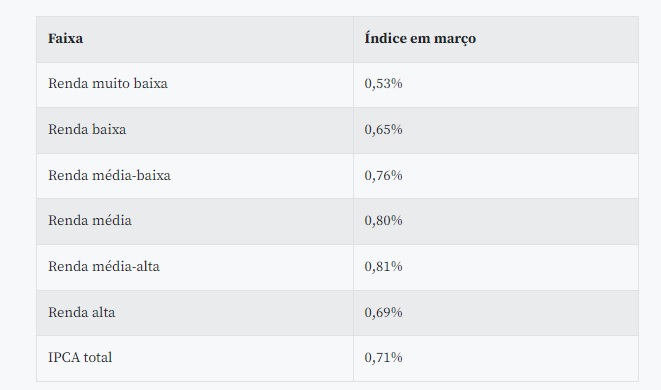661x390 pixels.
Task: Select the Renda alta row label
Action: [x=81, y=312]
